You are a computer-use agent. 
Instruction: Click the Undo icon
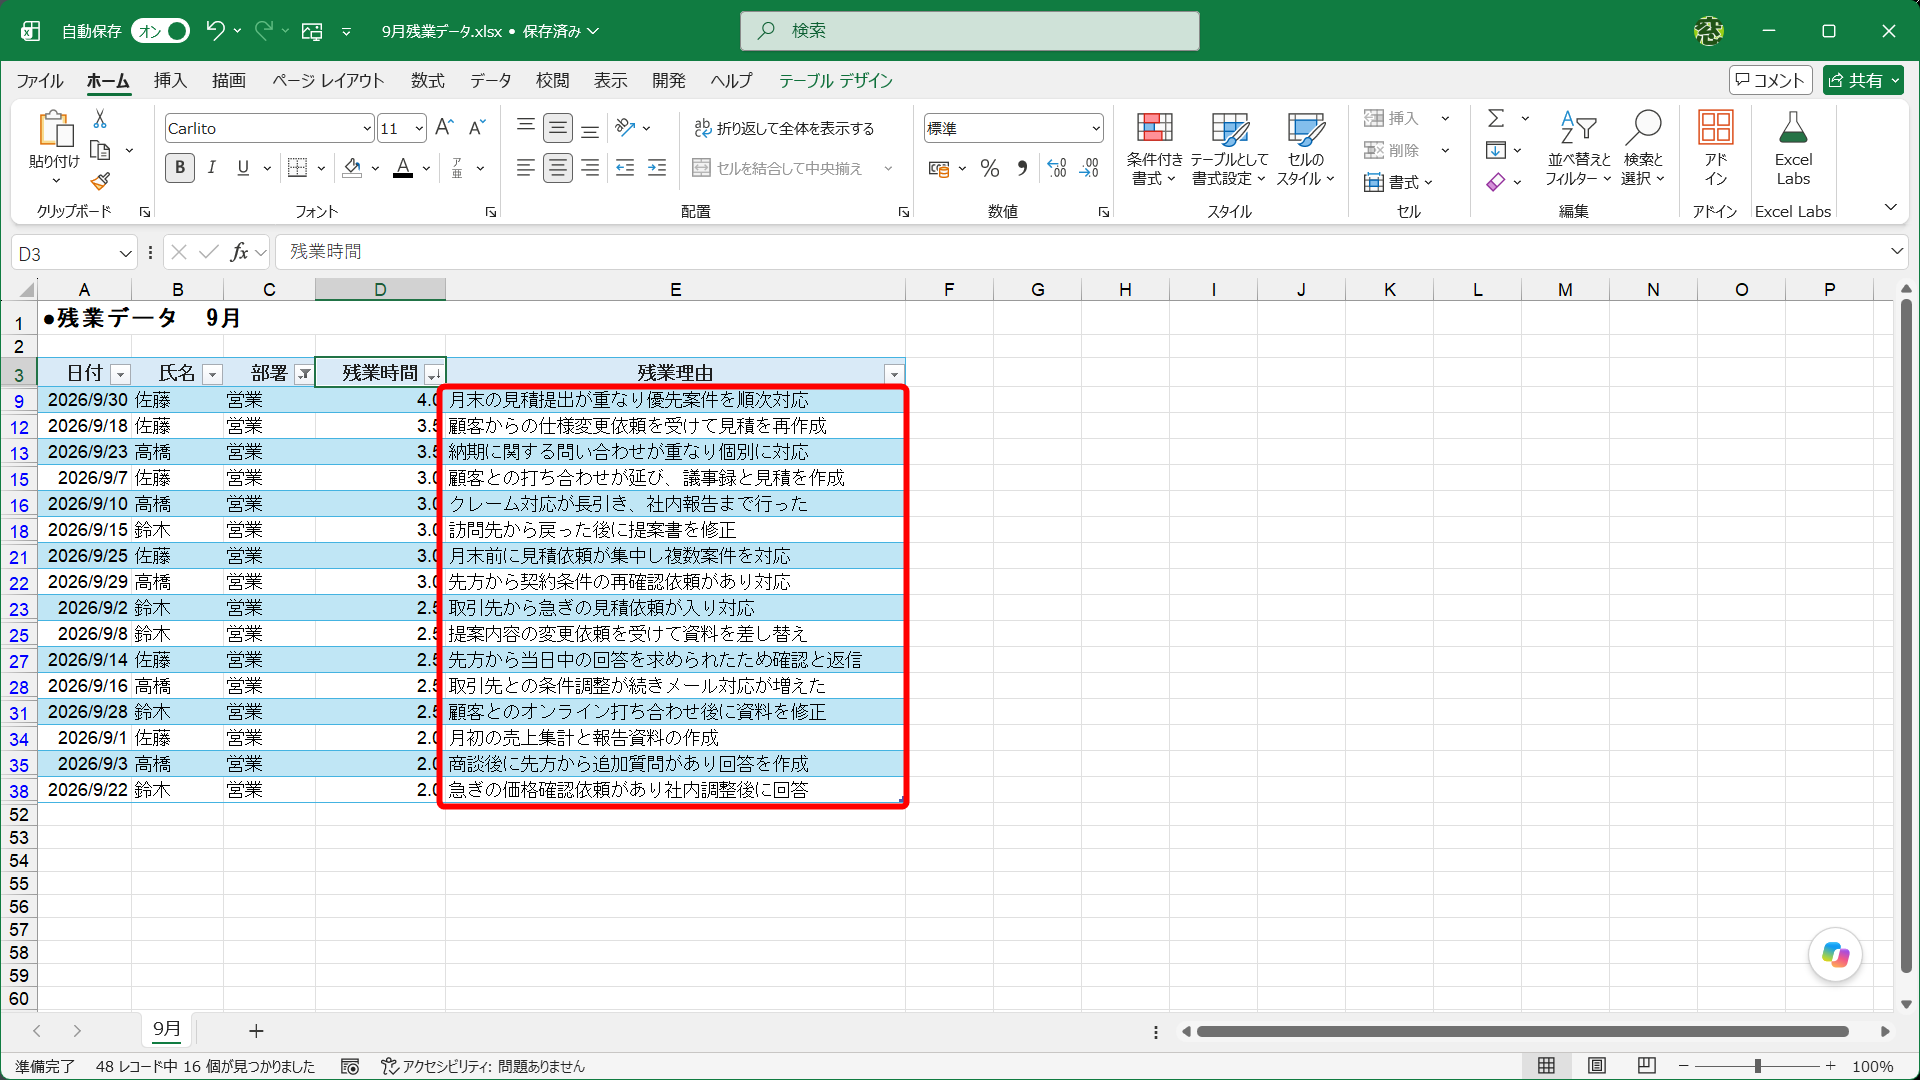coord(215,31)
